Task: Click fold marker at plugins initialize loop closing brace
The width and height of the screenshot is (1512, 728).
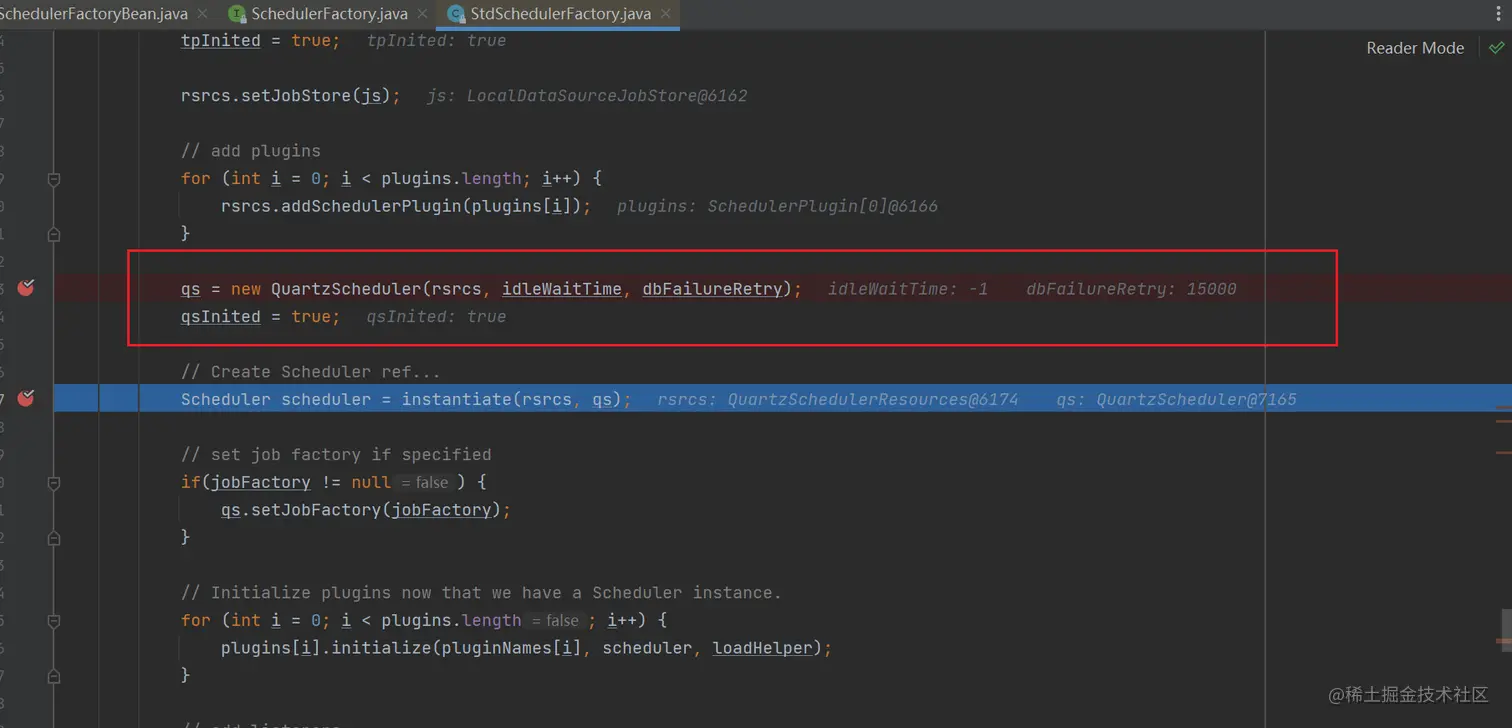Action: 54,676
